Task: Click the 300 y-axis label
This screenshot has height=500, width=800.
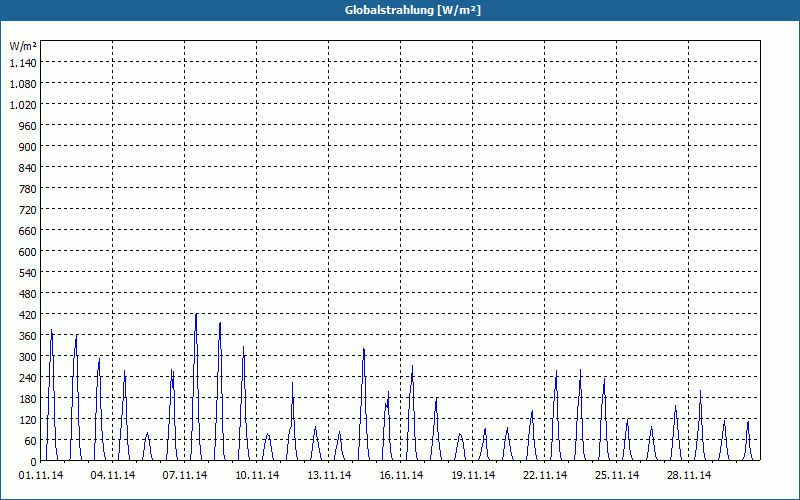Action: [x=28, y=357]
